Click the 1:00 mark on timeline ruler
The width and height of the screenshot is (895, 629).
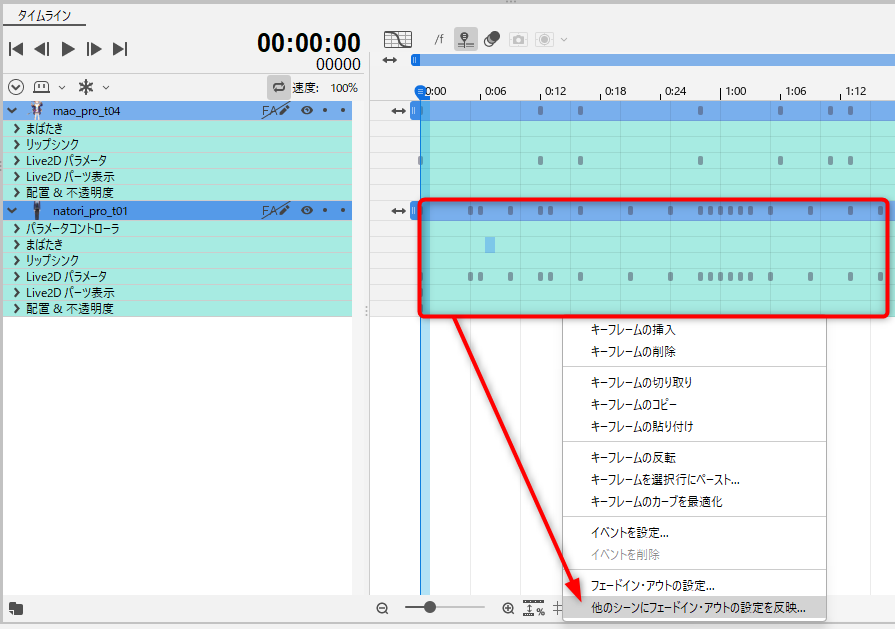[x=735, y=91]
